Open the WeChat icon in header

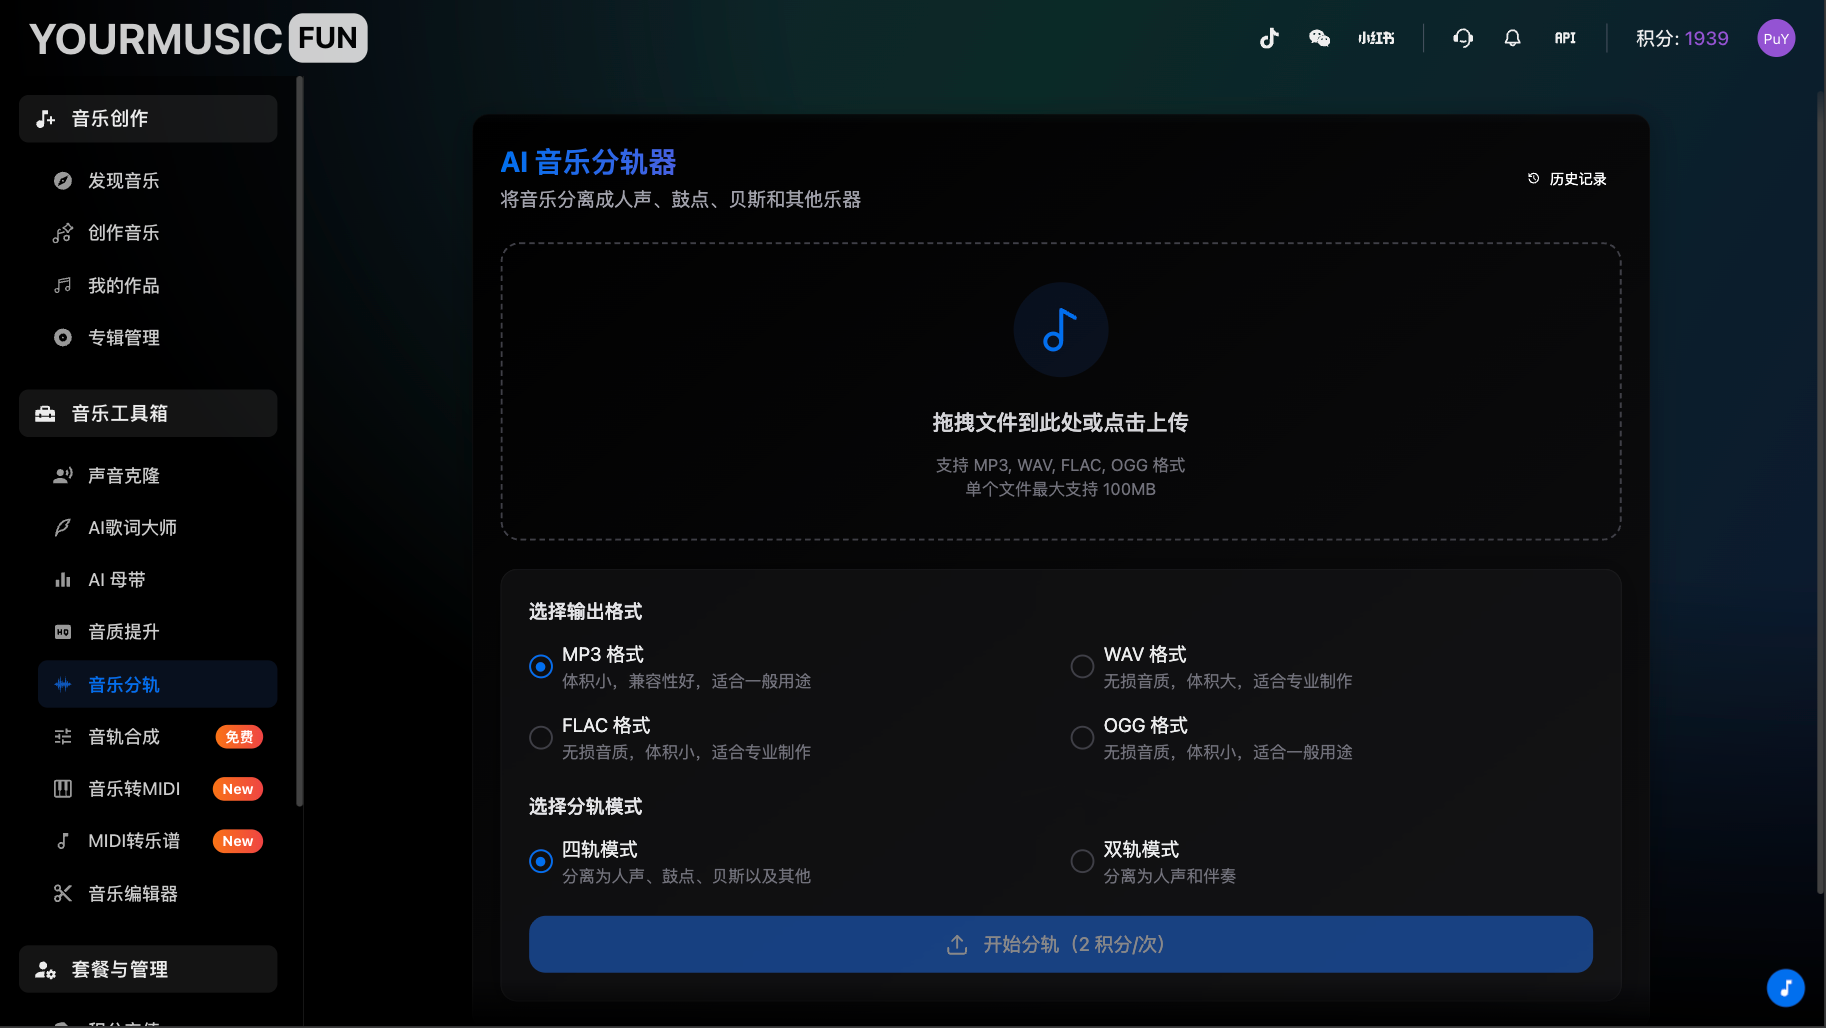click(1320, 38)
